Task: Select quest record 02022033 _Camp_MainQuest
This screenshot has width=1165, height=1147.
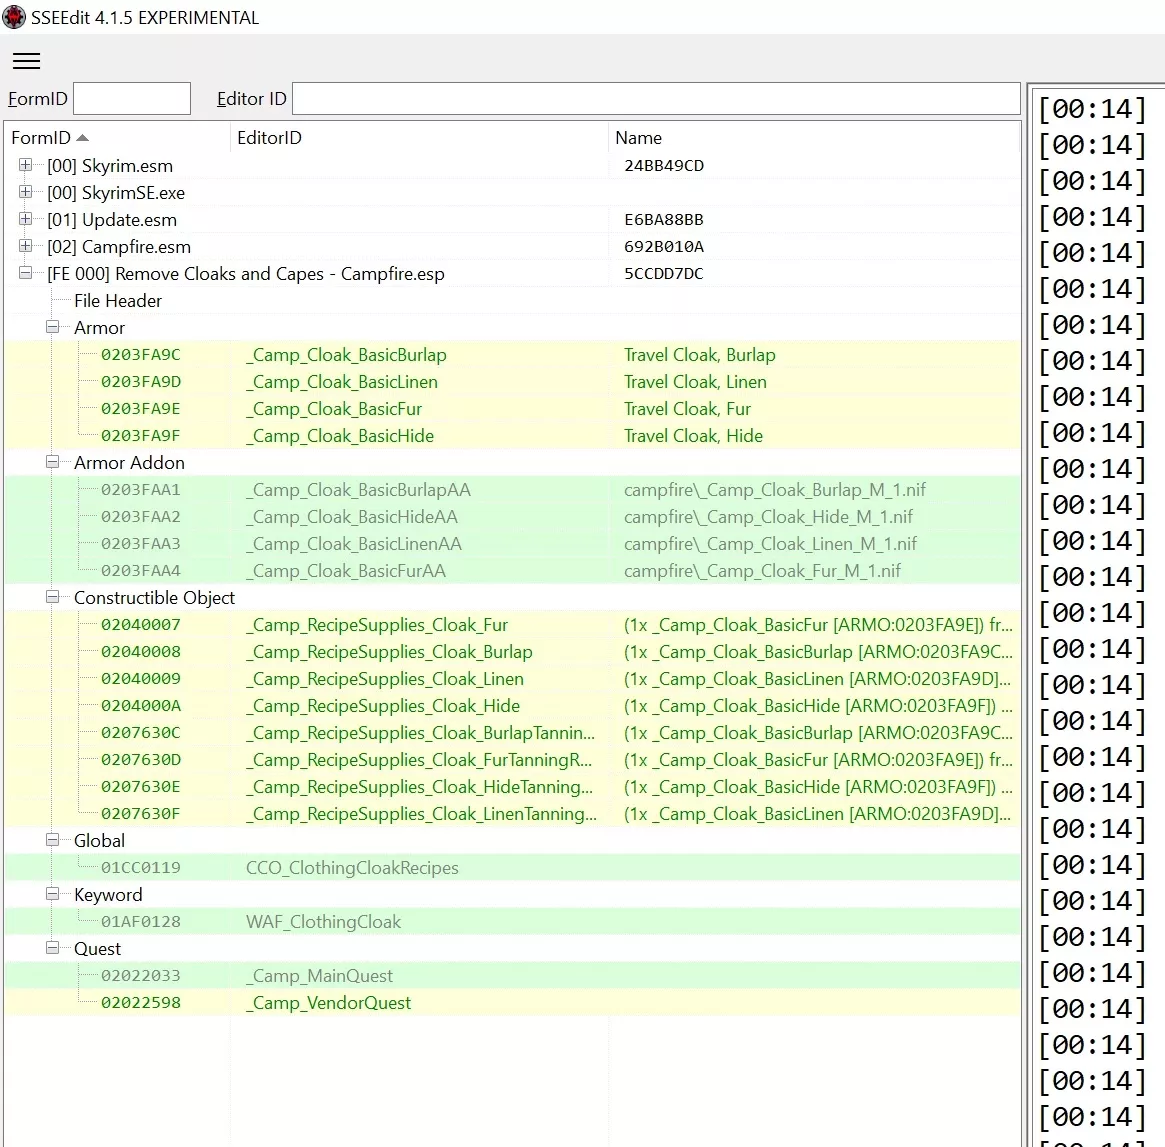Action: click(x=513, y=975)
